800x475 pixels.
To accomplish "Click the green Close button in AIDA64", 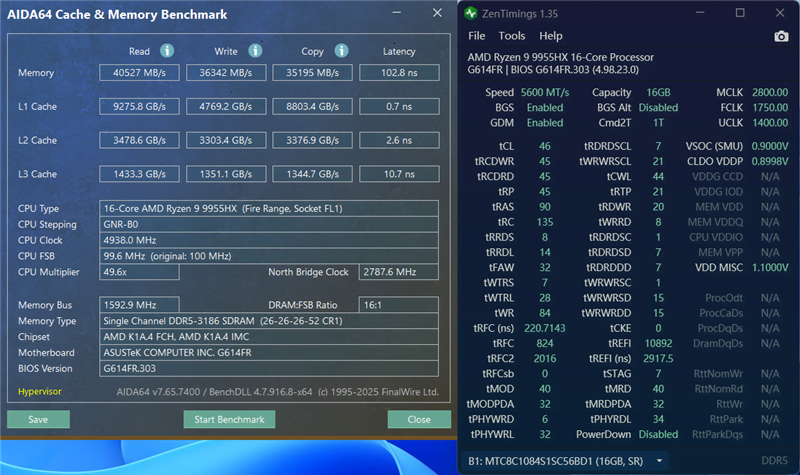I will coord(419,419).
